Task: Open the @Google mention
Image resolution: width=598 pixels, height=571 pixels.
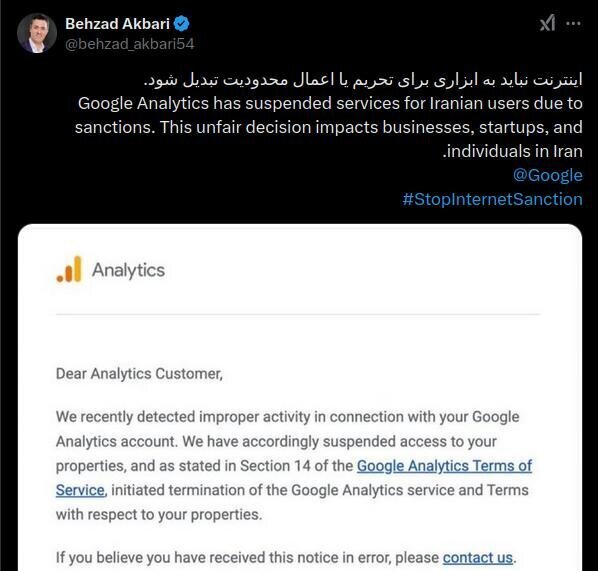Action: pos(548,175)
